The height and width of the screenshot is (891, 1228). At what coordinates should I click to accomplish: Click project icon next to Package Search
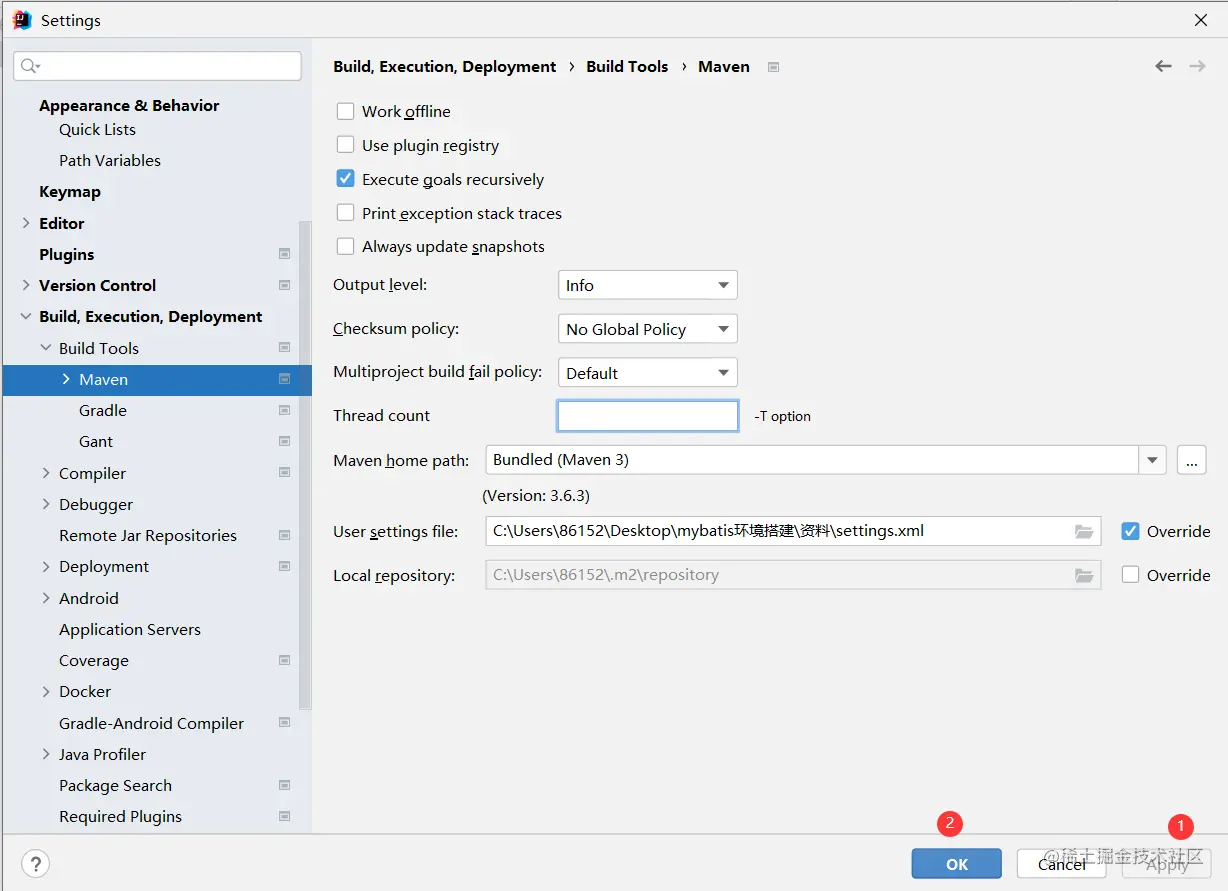(285, 785)
